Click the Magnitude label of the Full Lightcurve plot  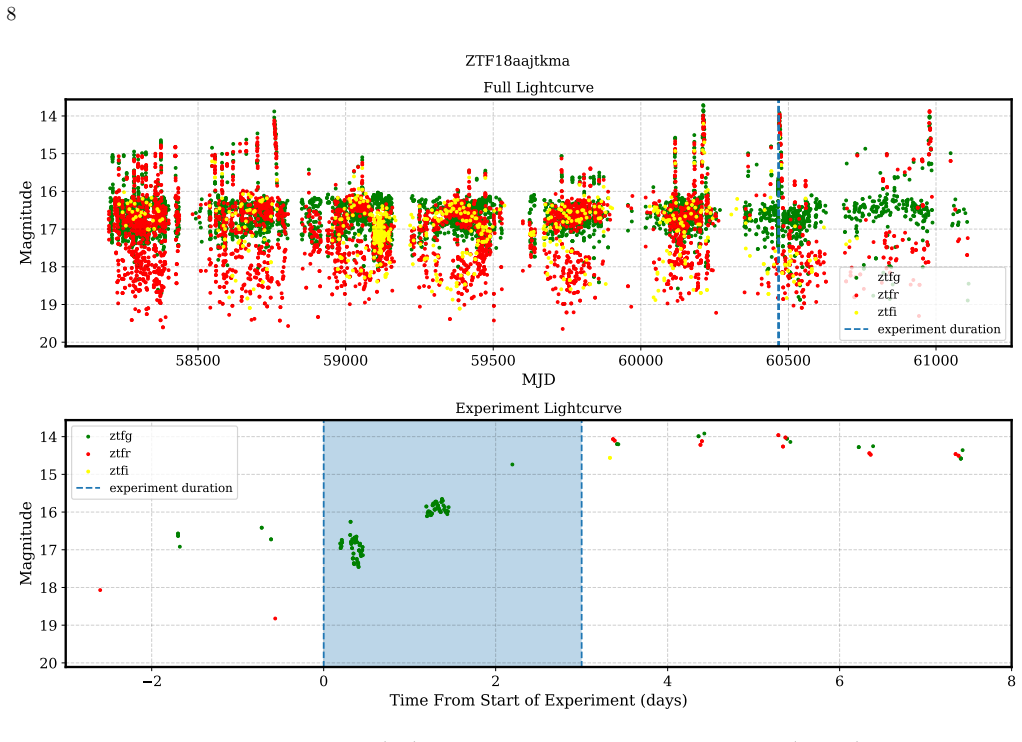click(x=25, y=222)
